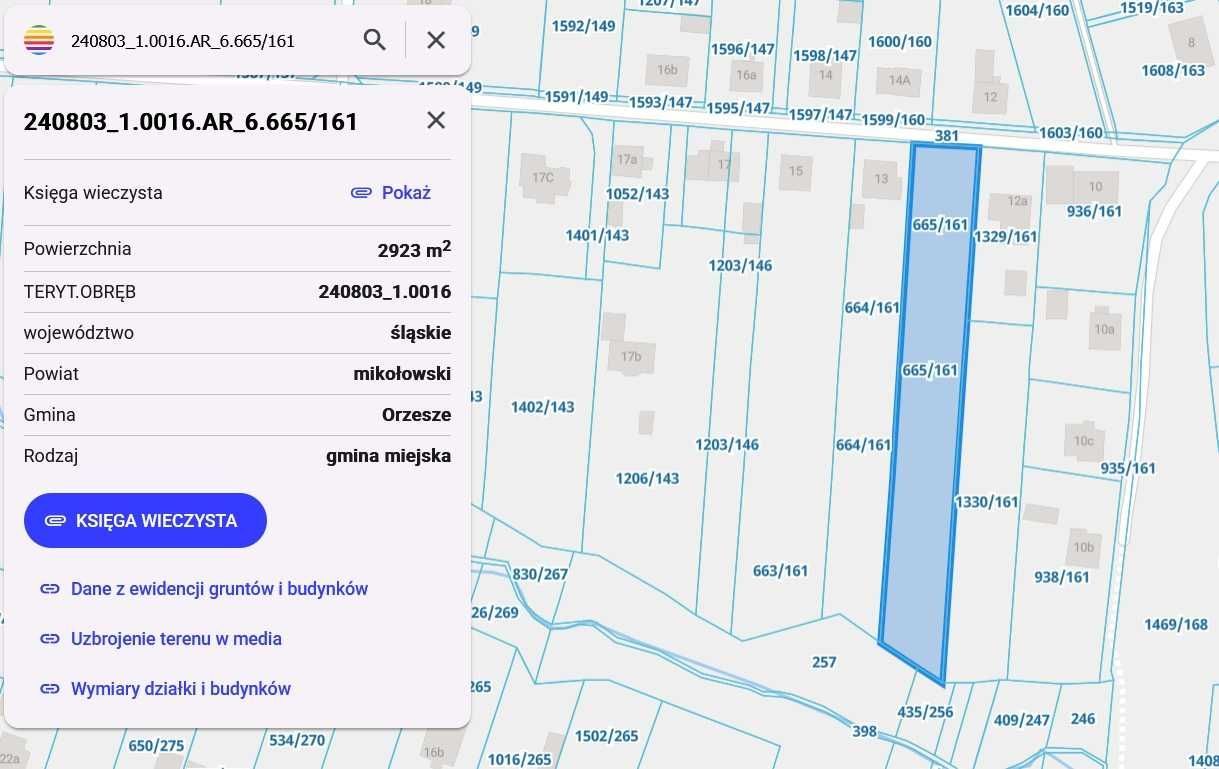1219x769 pixels.
Task: Select parcel 935/161 on the map
Action: pyautogui.click(x=1128, y=468)
